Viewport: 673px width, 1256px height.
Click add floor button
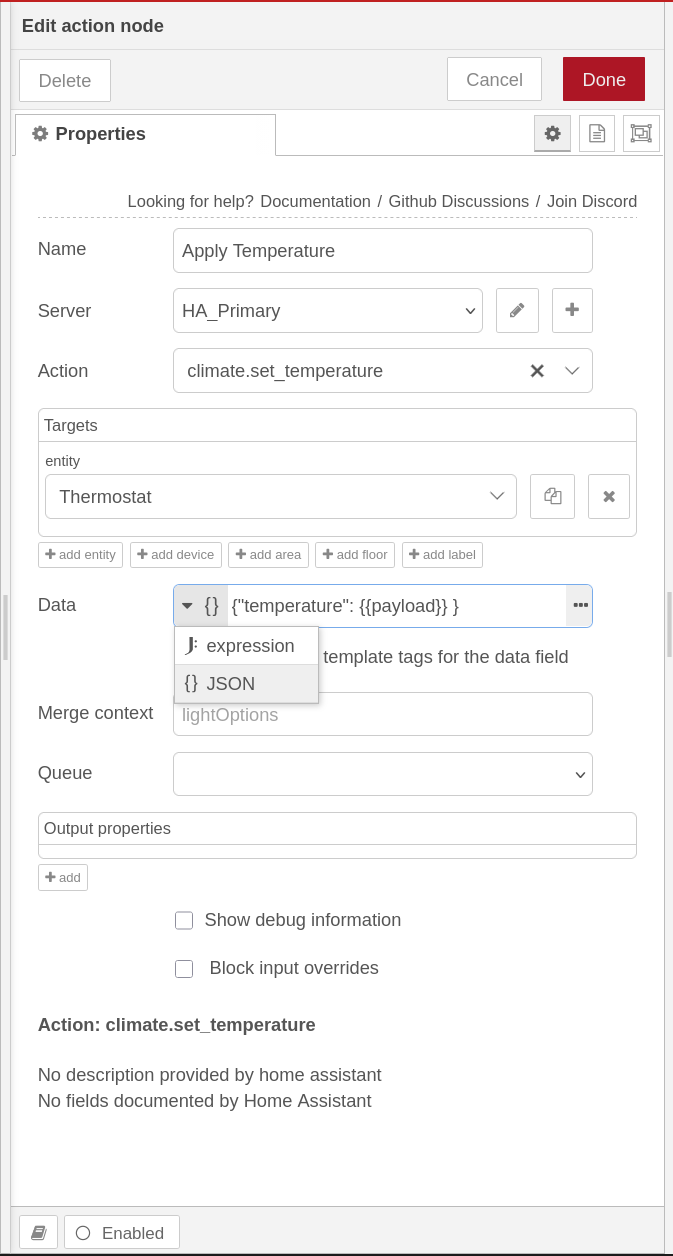point(355,554)
